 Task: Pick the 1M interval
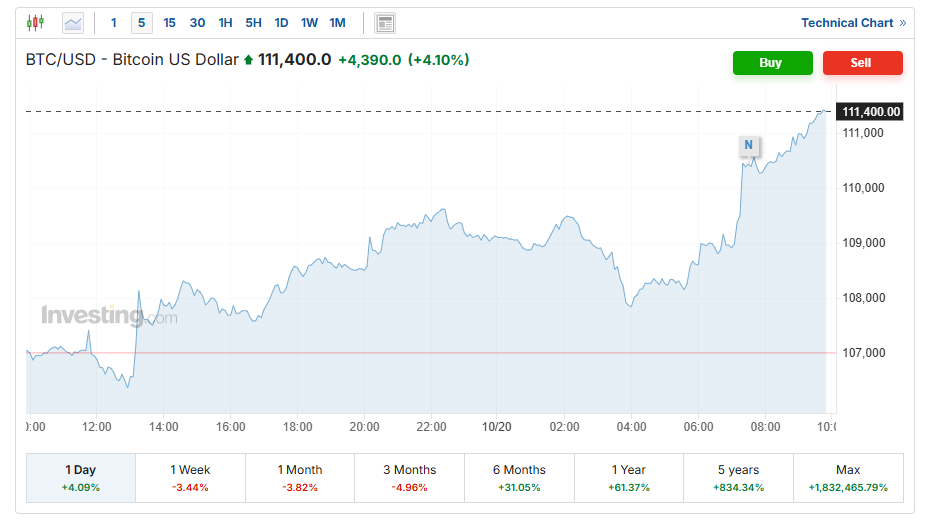click(337, 22)
